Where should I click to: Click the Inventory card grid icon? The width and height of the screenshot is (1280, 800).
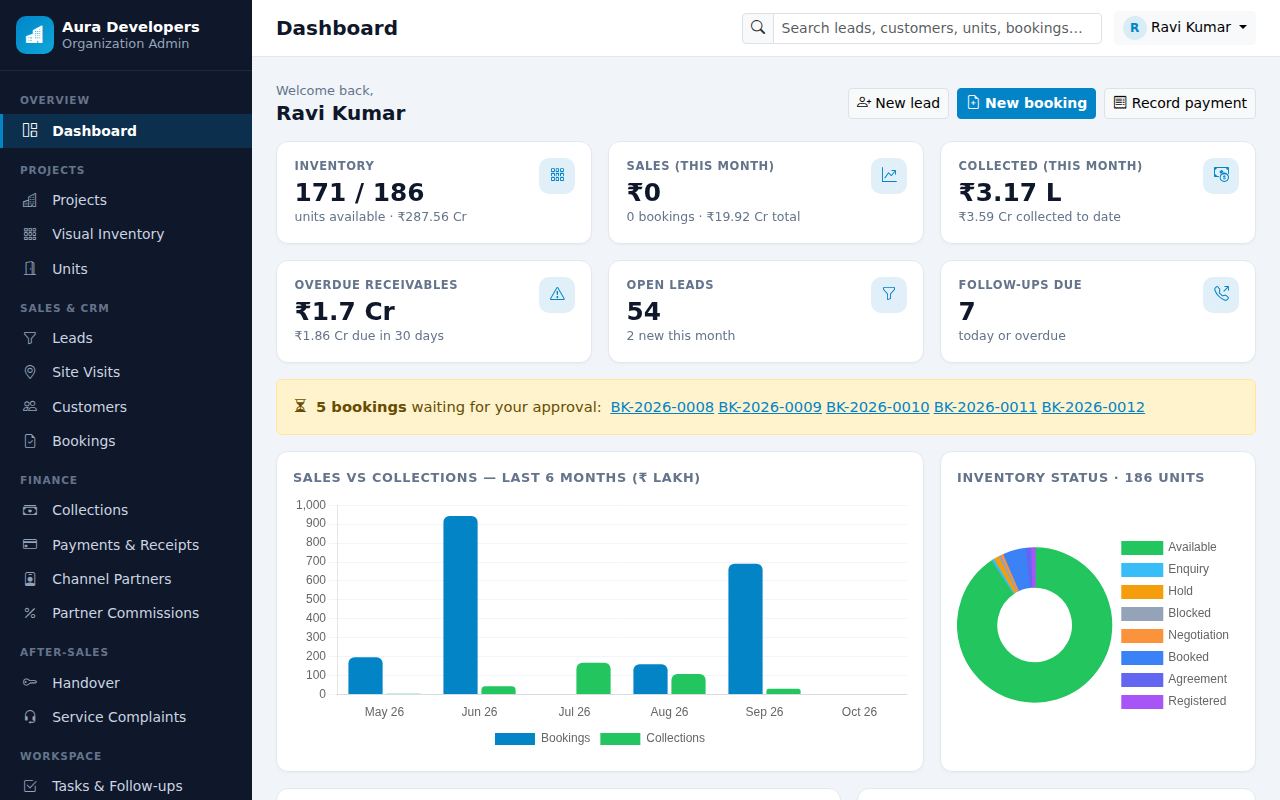click(557, 175)
